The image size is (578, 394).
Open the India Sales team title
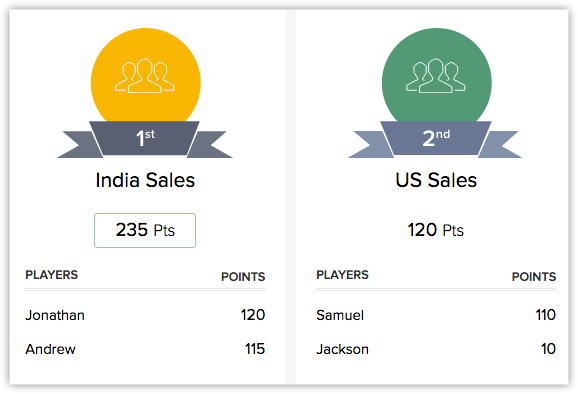click(145, 180)
